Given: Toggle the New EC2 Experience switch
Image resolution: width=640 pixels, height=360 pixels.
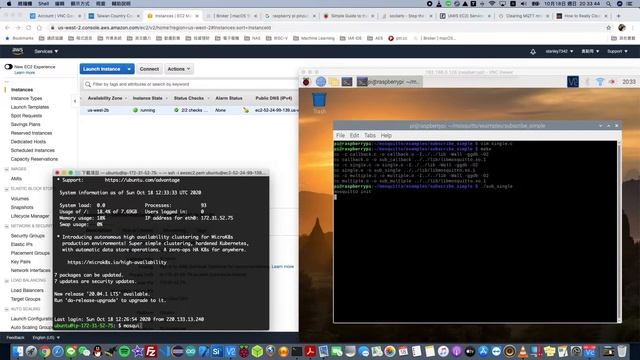Looking at the screenshot, I should click(x=9, y=67).
